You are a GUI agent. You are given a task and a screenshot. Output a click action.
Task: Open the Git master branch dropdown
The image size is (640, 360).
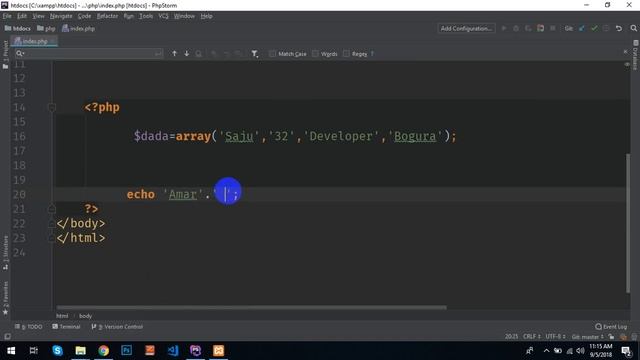pos(587,337)
